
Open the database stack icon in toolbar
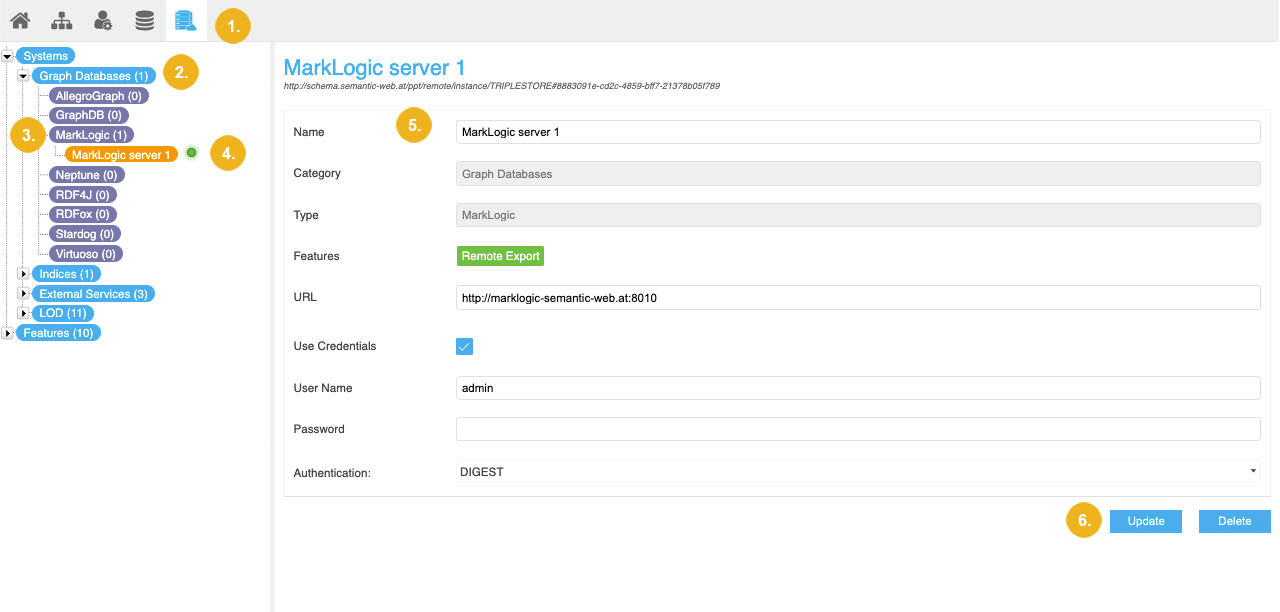pyautogui.click(x=145, y=20)
